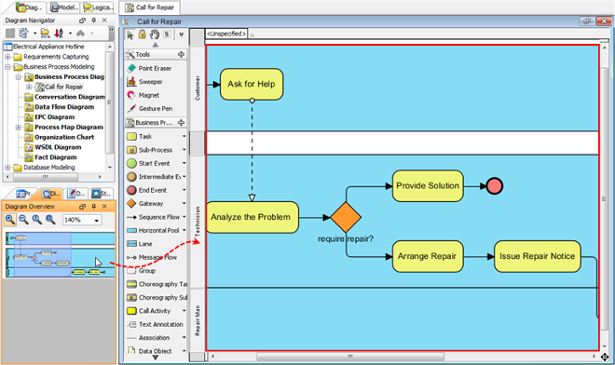Image resolution: width=615 pixels, height=365 pixels.
Task: Select the Point Eraser tool
Action: (149, 68)
